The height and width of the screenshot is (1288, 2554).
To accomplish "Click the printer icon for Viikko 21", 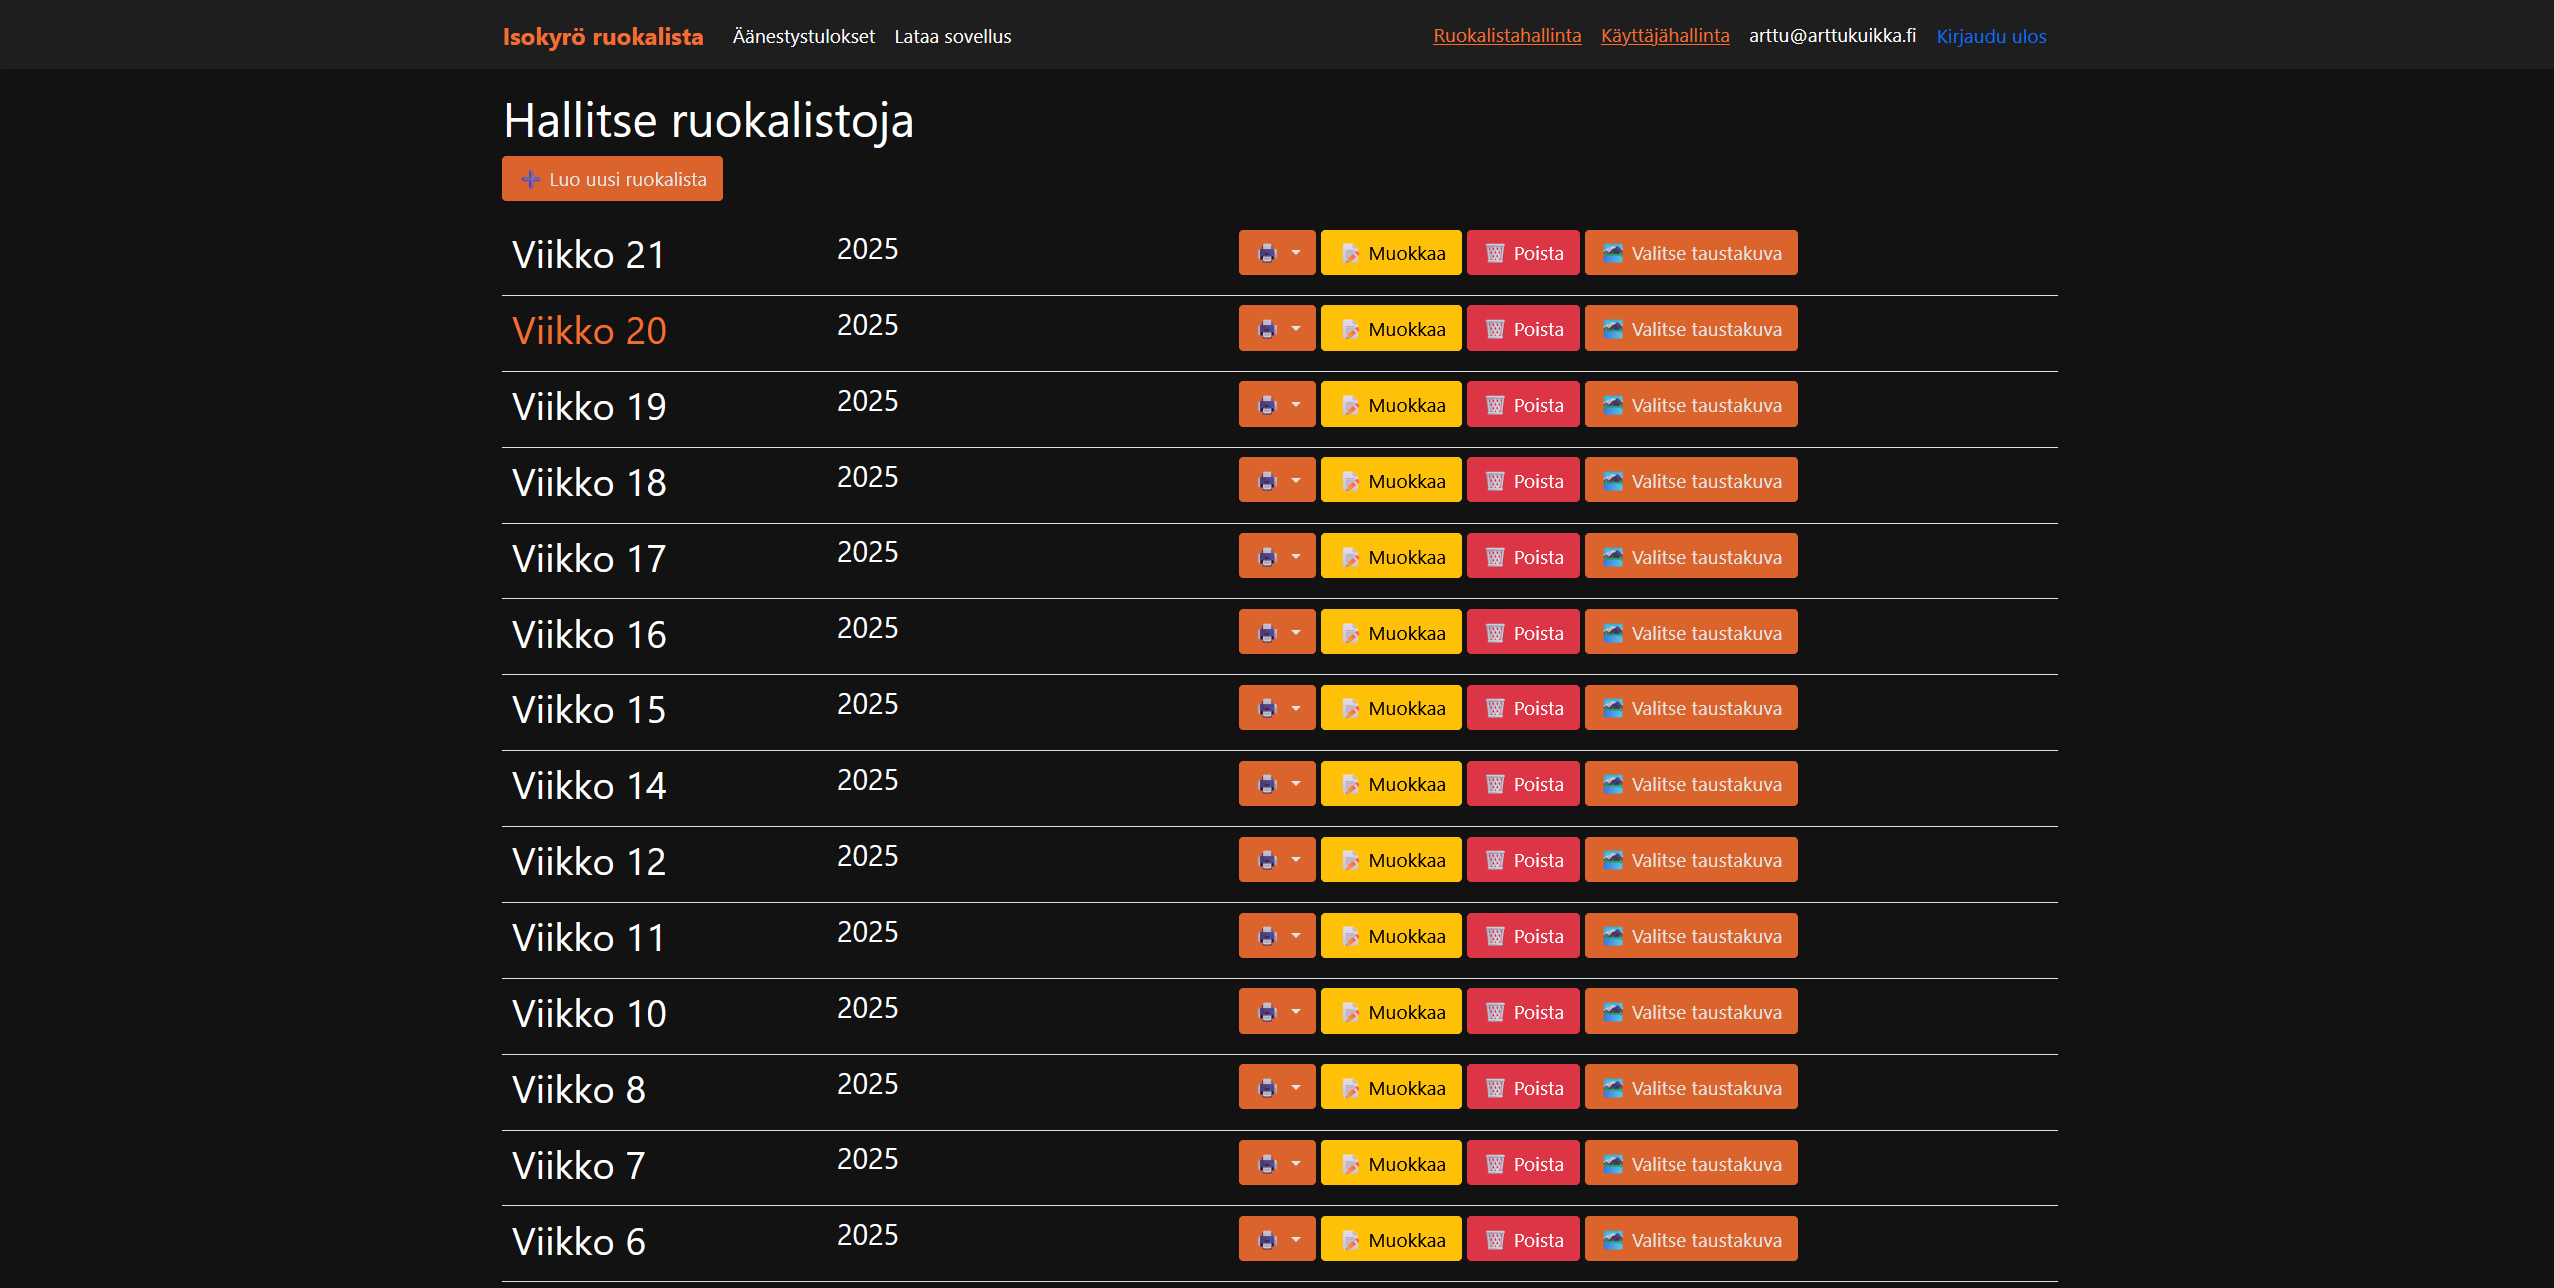I will pyautogui.click(x=1267, y=254).
